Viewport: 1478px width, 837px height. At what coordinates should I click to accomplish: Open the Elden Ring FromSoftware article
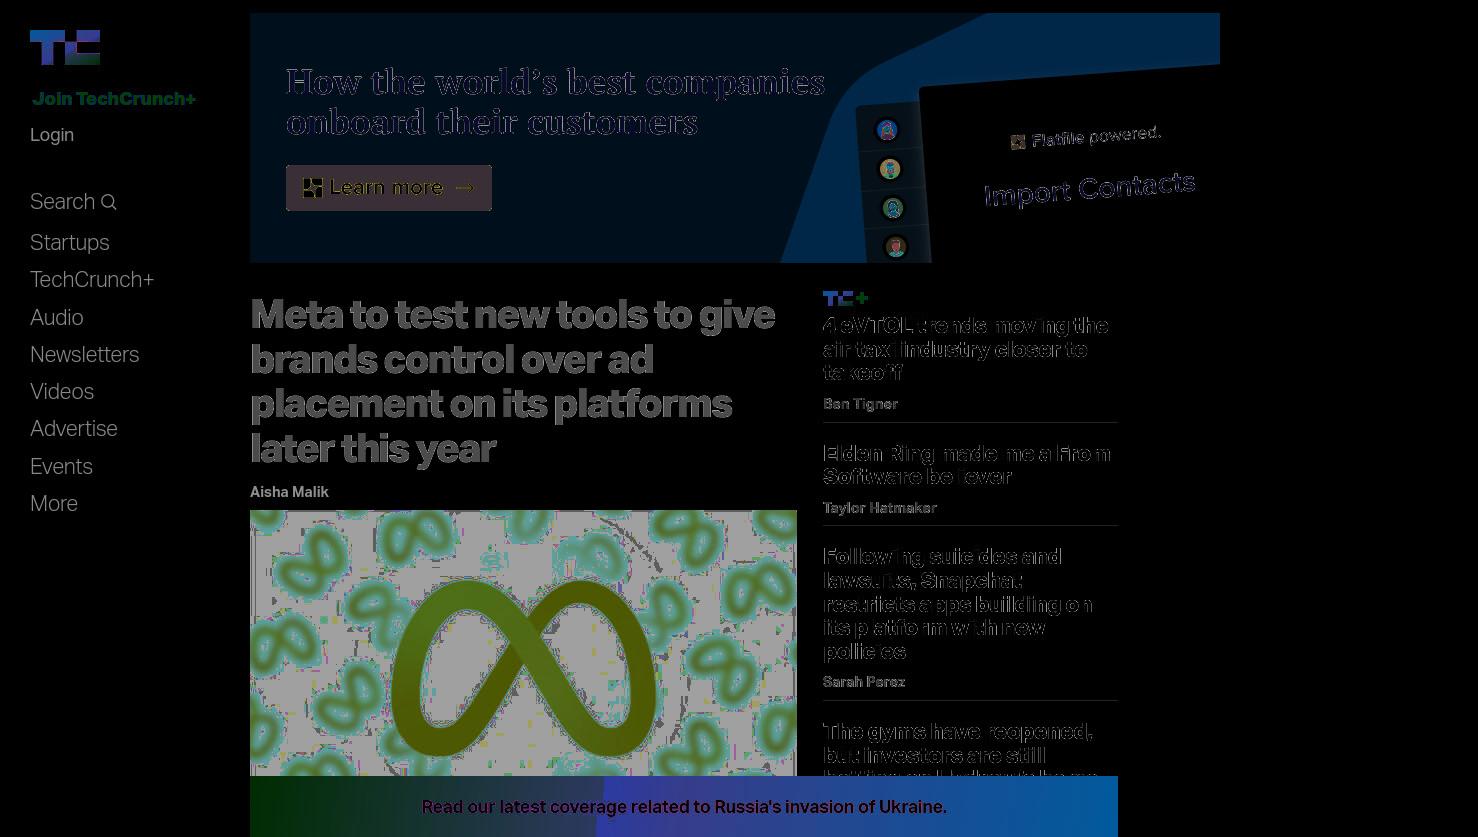click(x=966, y=465)
